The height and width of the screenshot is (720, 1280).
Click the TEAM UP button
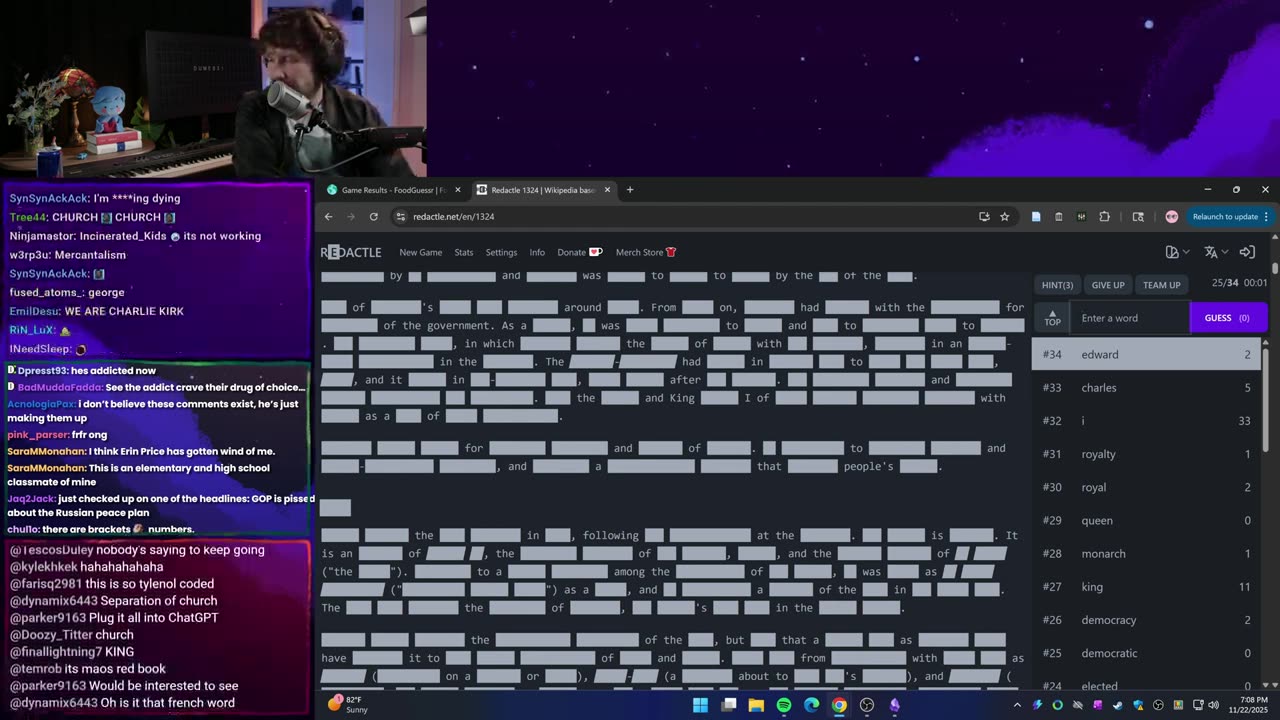1162,285
